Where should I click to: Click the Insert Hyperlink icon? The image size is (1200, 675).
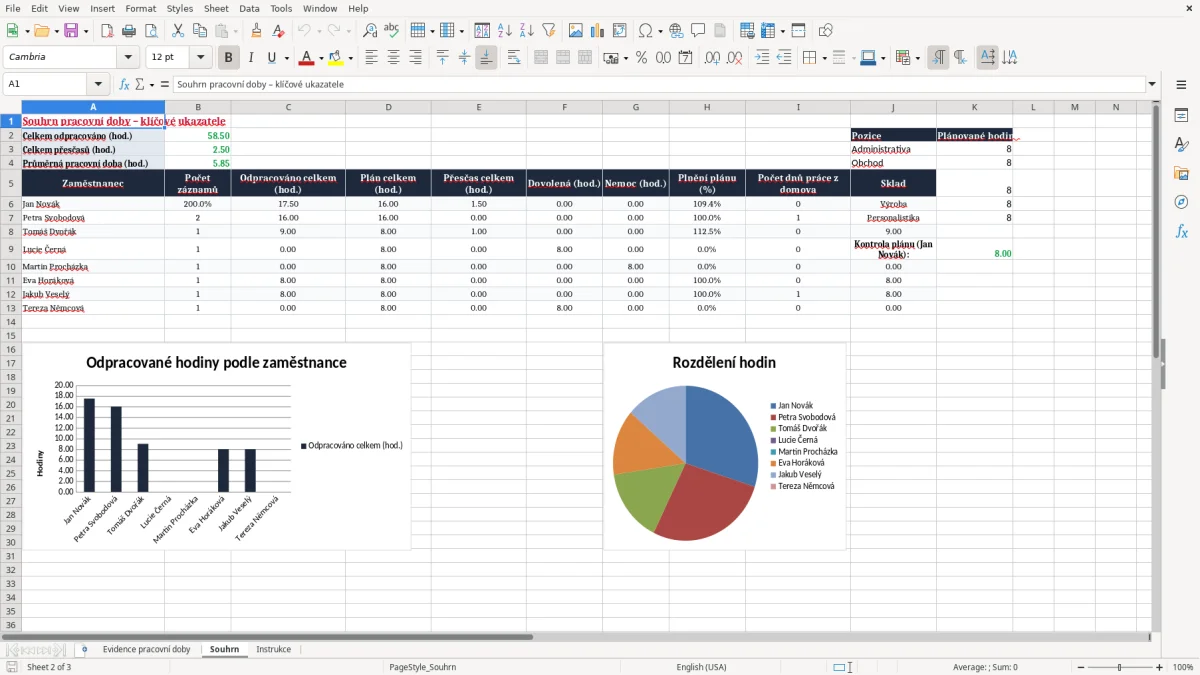click(676, 31)
